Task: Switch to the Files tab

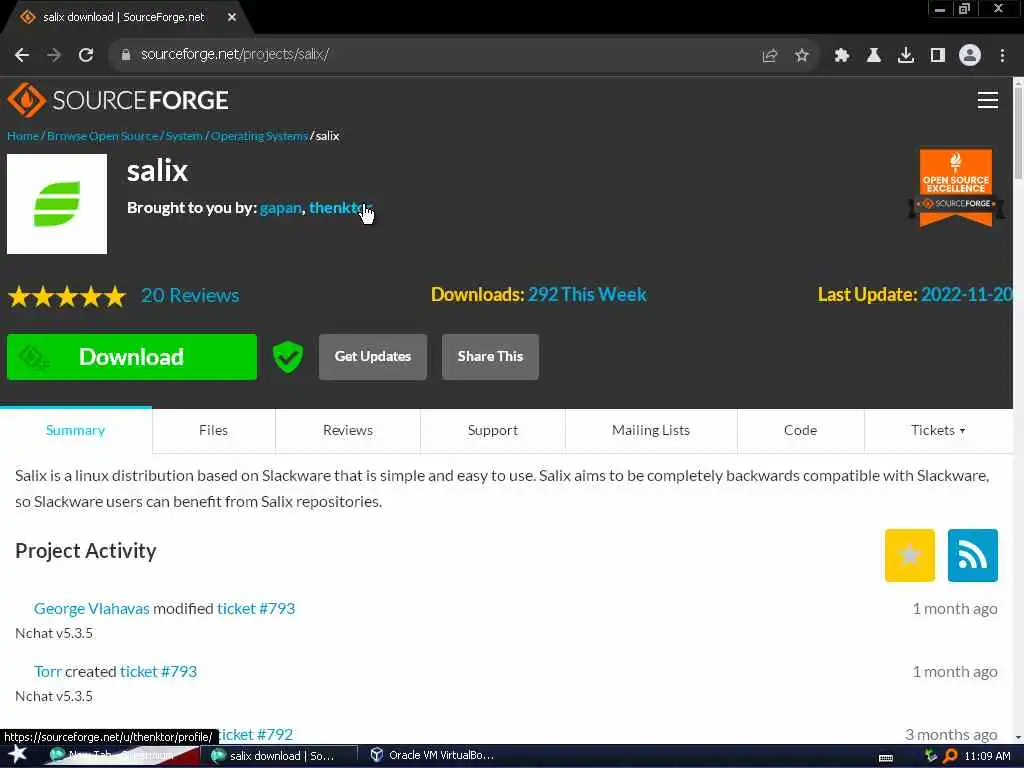Action: pos(214,430)
